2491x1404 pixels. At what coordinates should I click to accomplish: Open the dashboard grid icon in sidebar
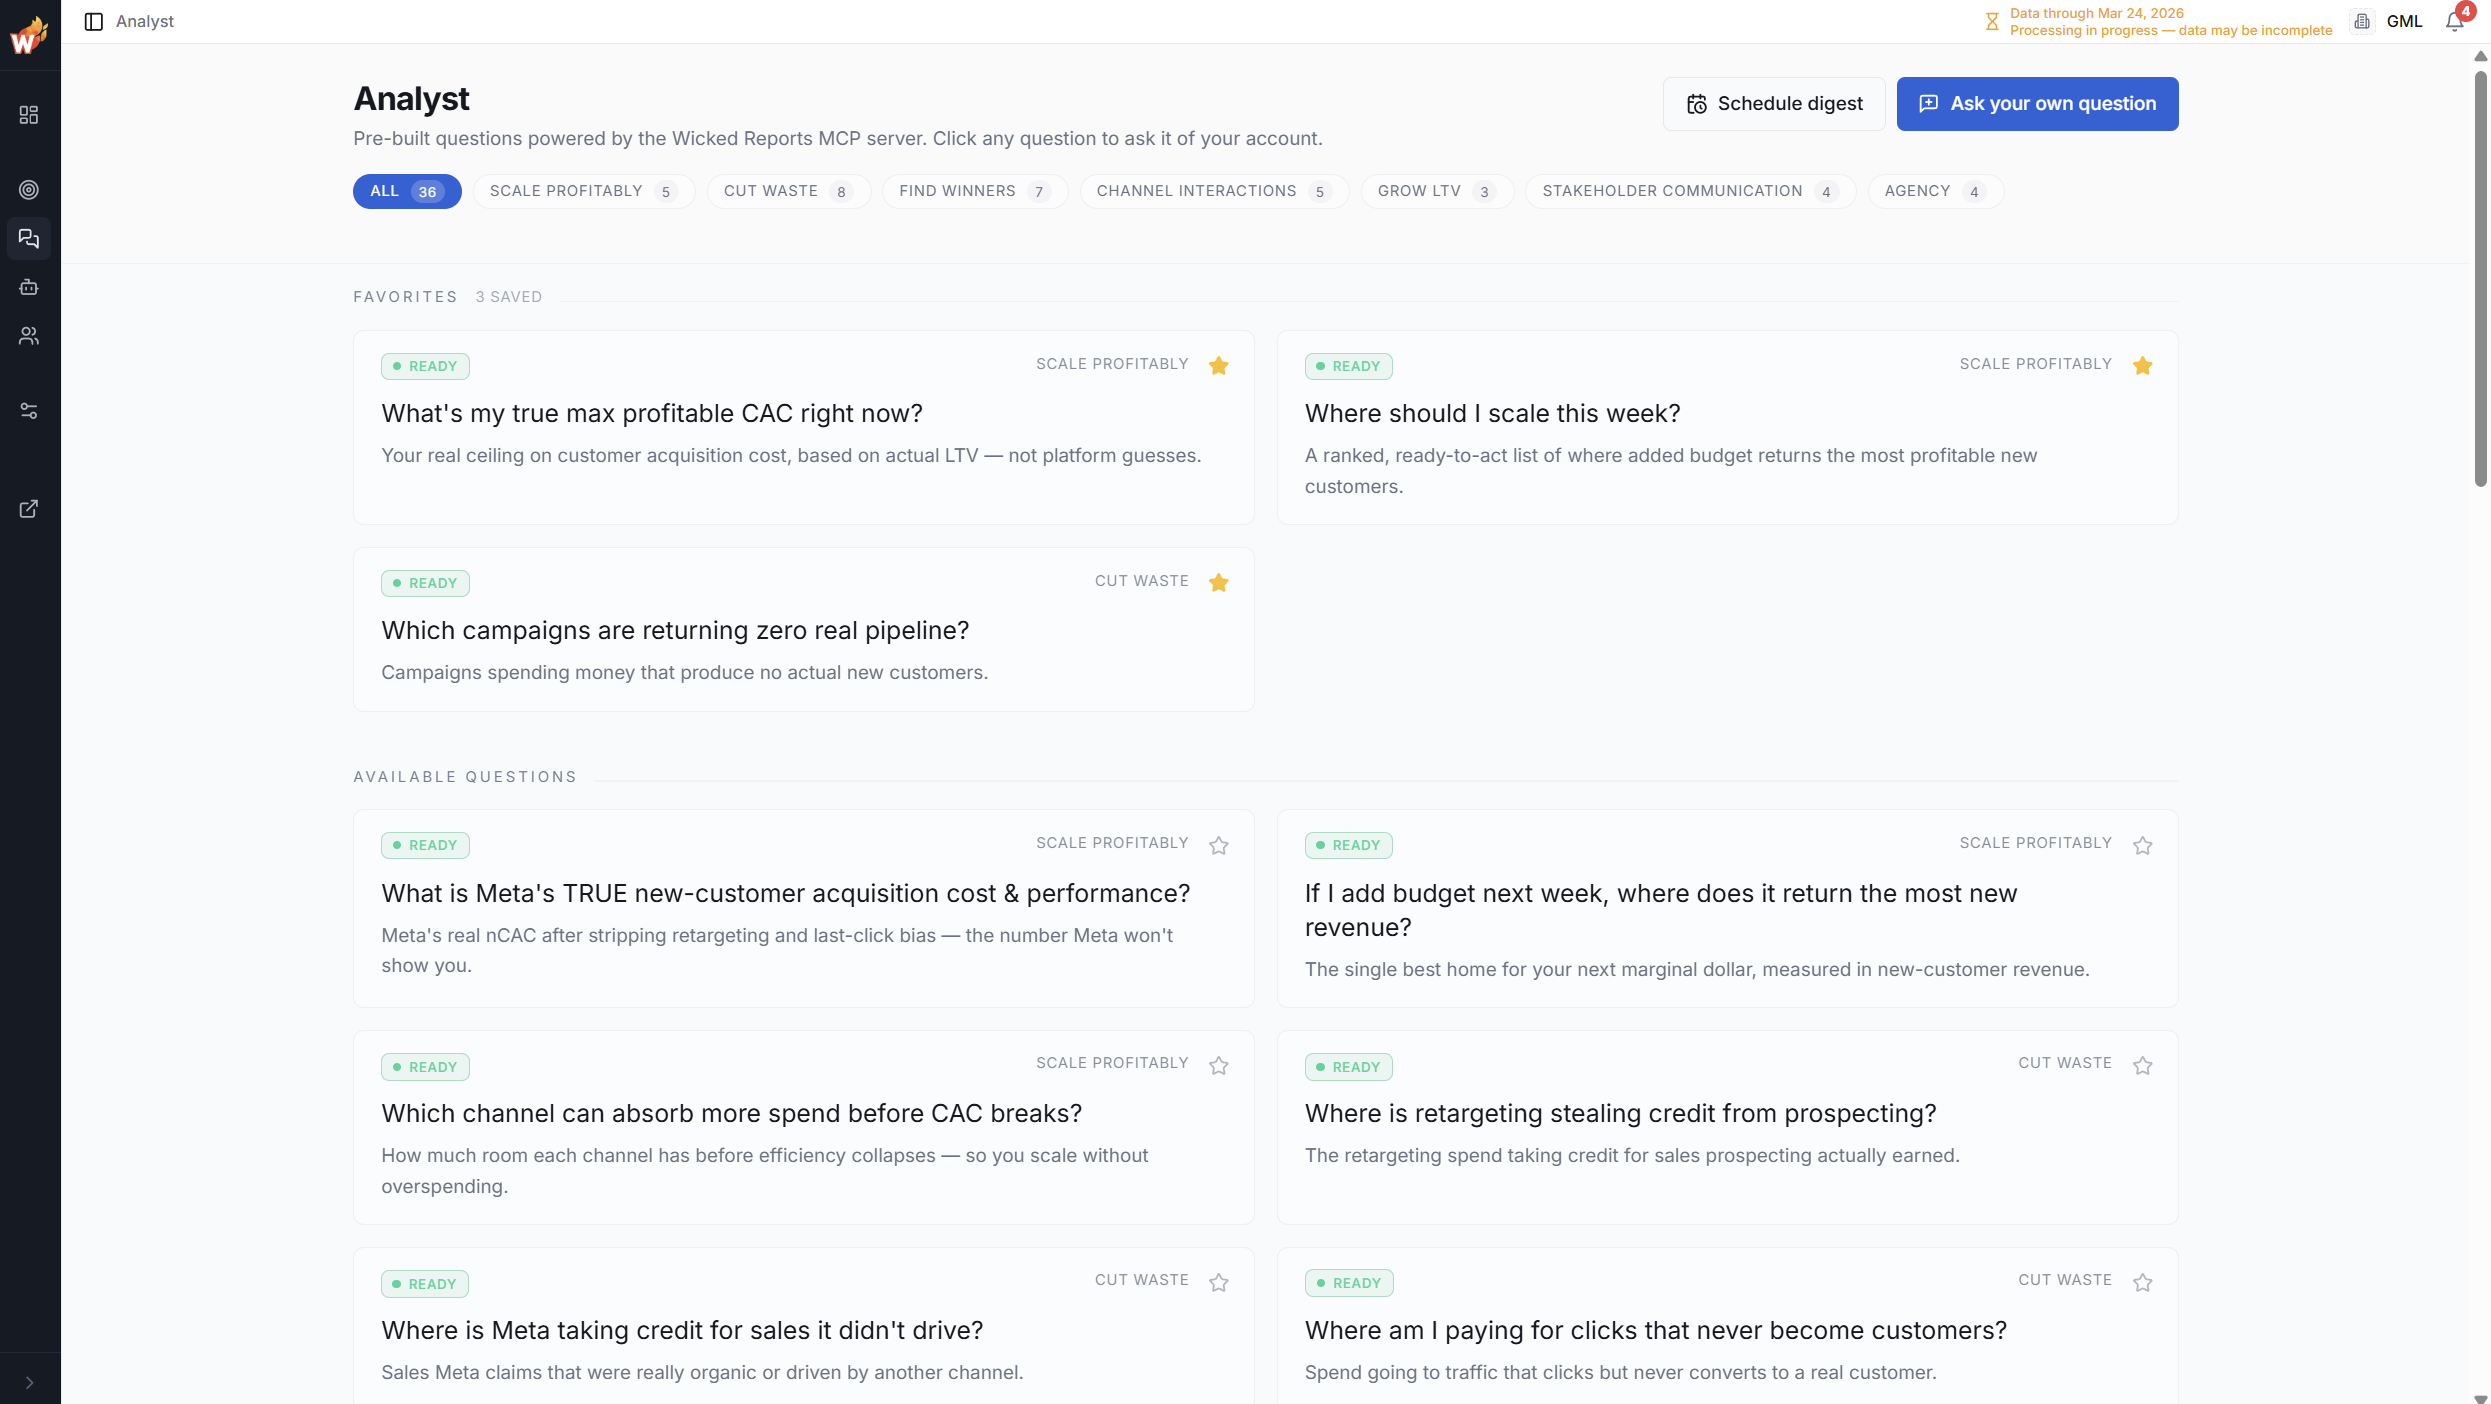click(29, 115)
